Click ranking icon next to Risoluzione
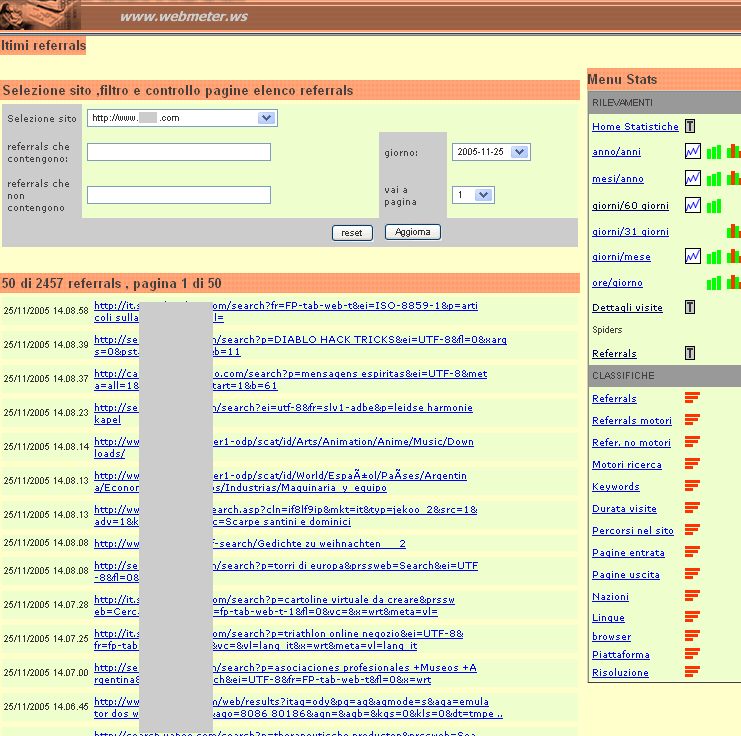This screenshot has height=736, width=741. tap(692, 672)
